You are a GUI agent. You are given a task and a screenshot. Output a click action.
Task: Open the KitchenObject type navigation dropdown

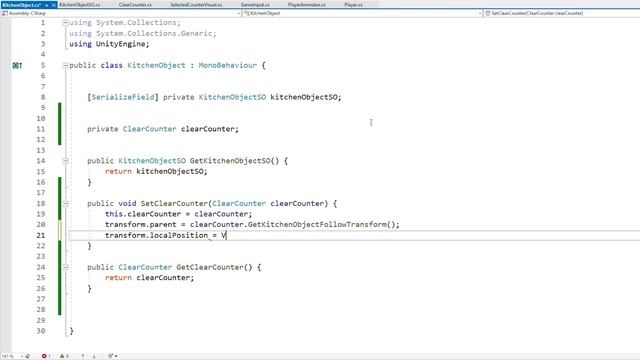[x=363, y=13]
